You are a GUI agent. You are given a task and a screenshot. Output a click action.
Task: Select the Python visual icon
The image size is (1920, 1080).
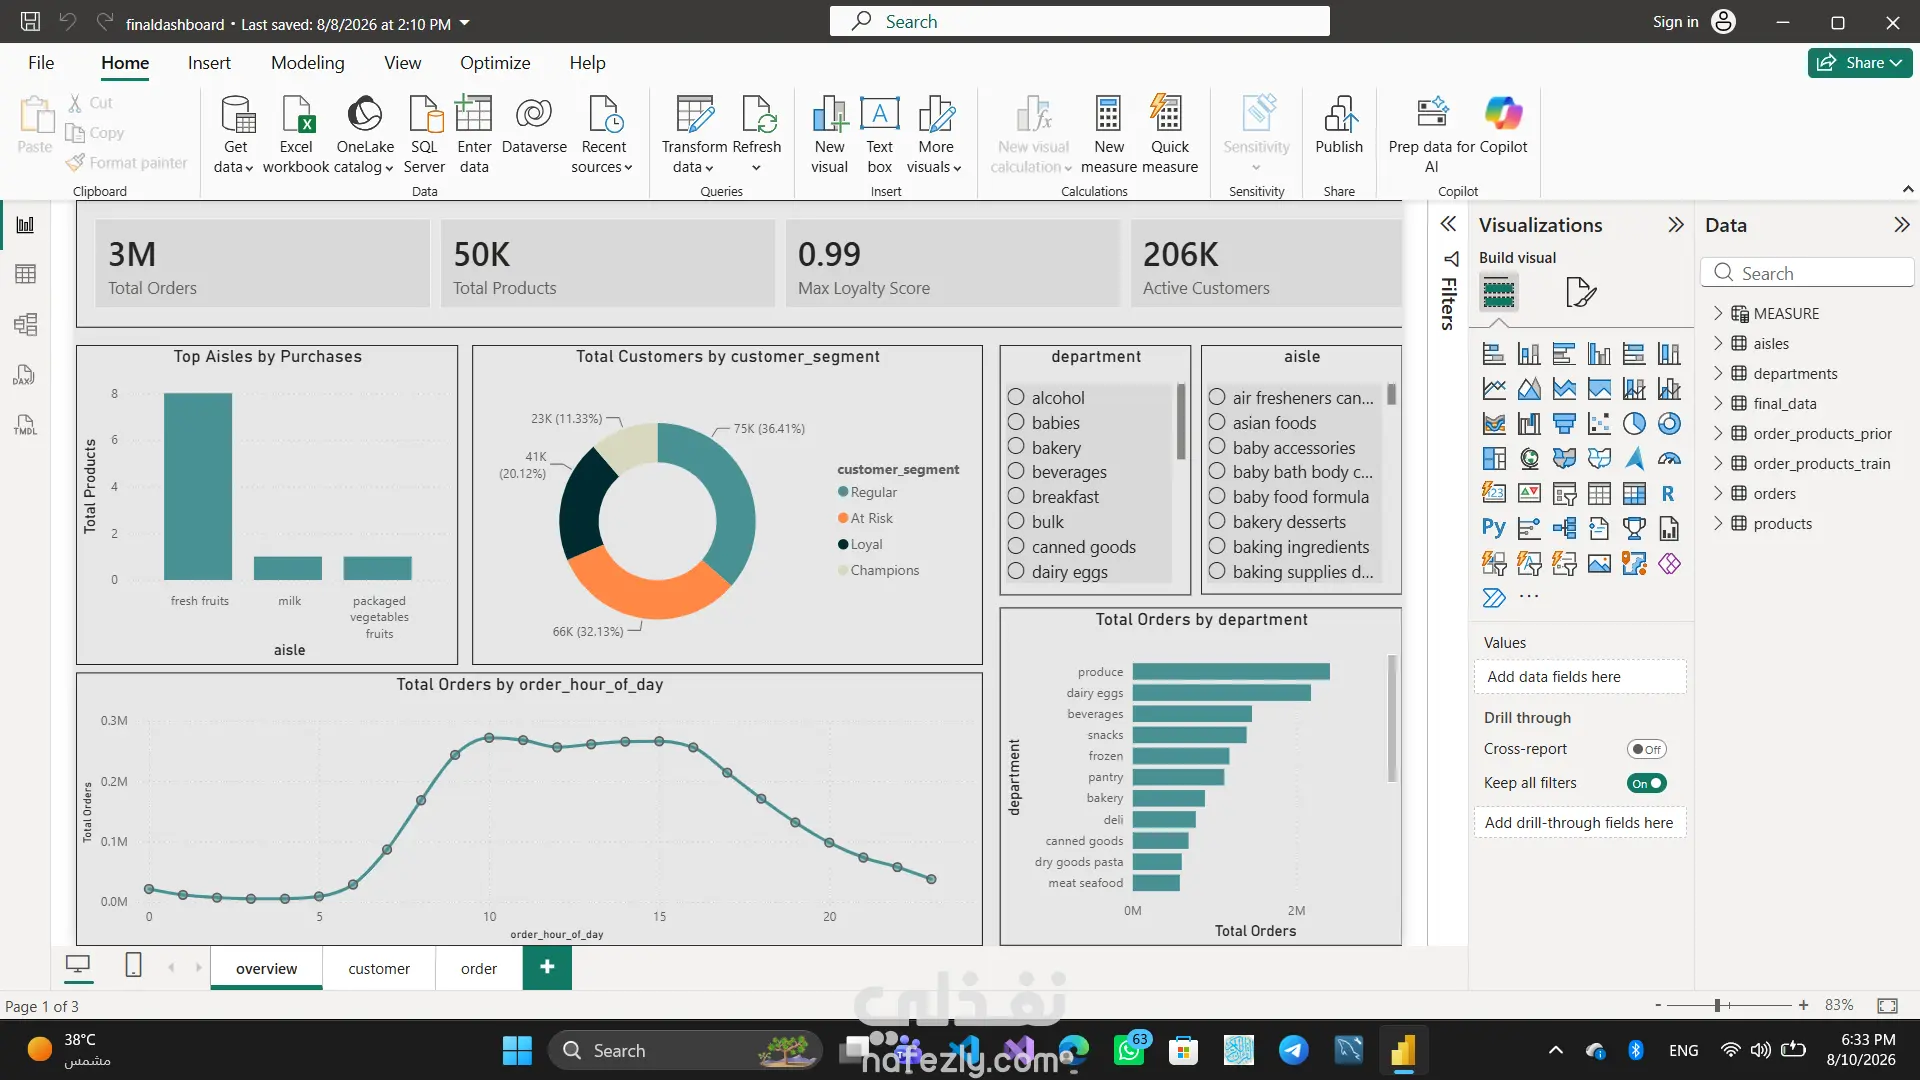point(1494,528)
